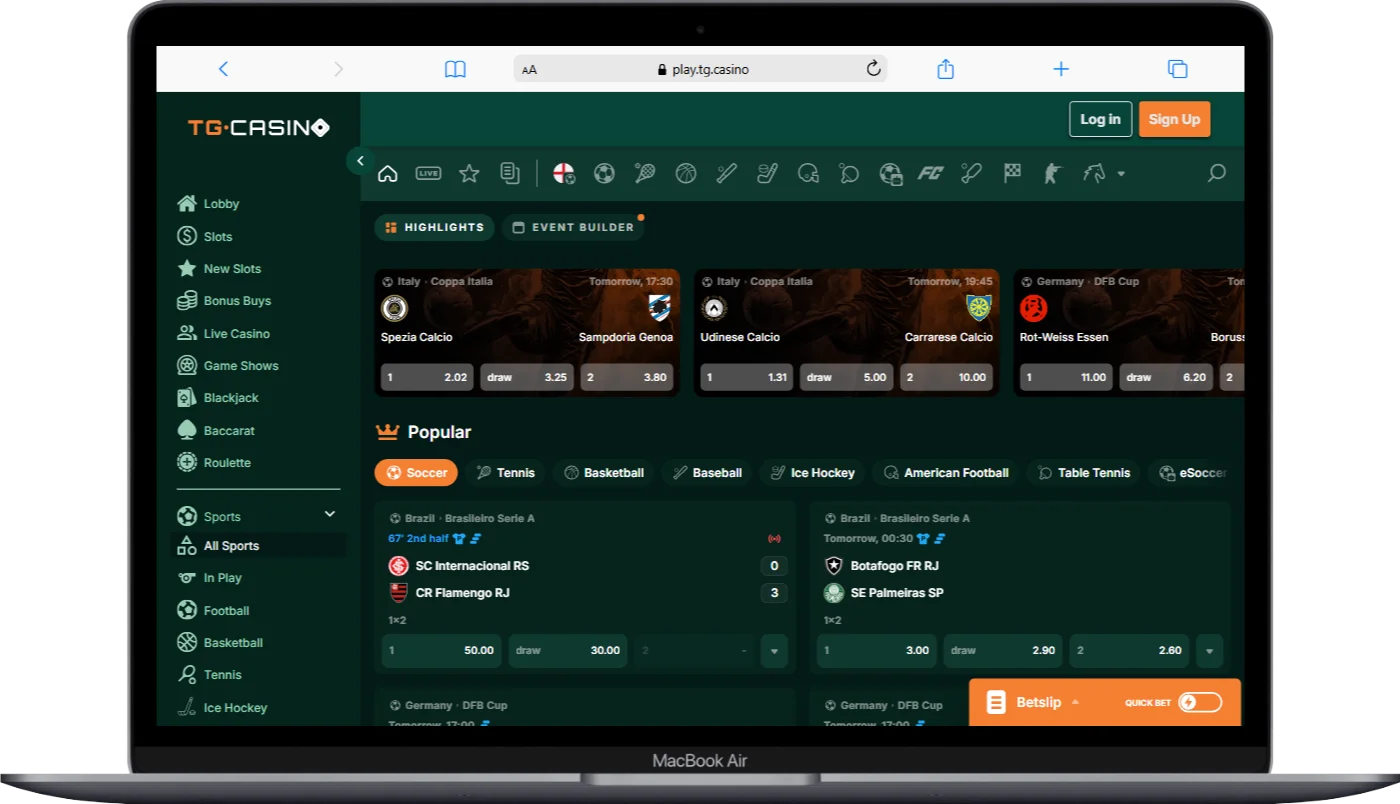Expand more markets for Botafogo vs Palmeiras

(x=1209, y=650)
